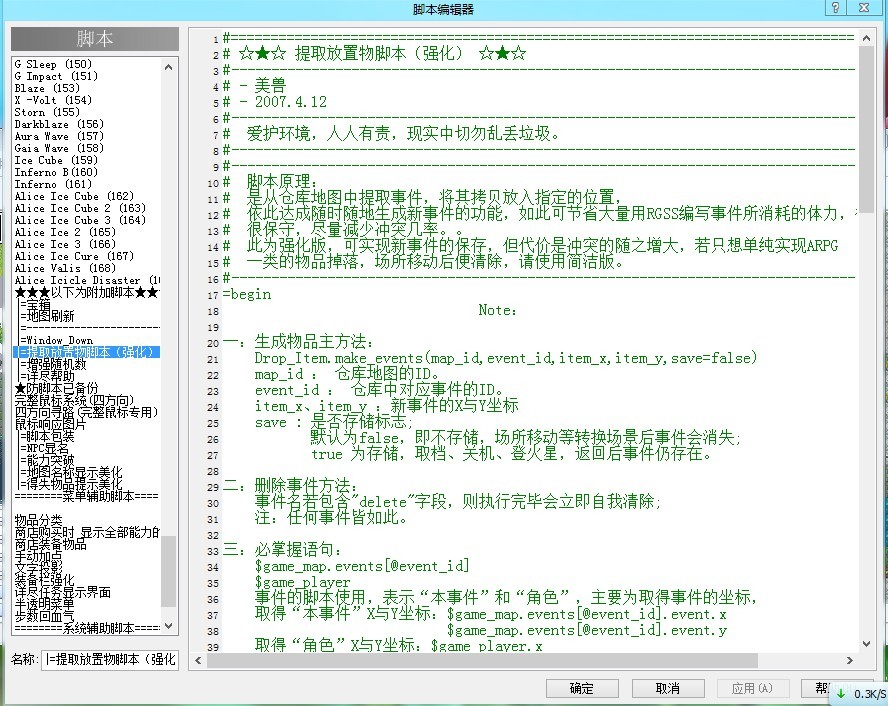Click the name input field
The width and height of the screenshot is (888, 706).
pyautogui.click(x=110, y=660)
